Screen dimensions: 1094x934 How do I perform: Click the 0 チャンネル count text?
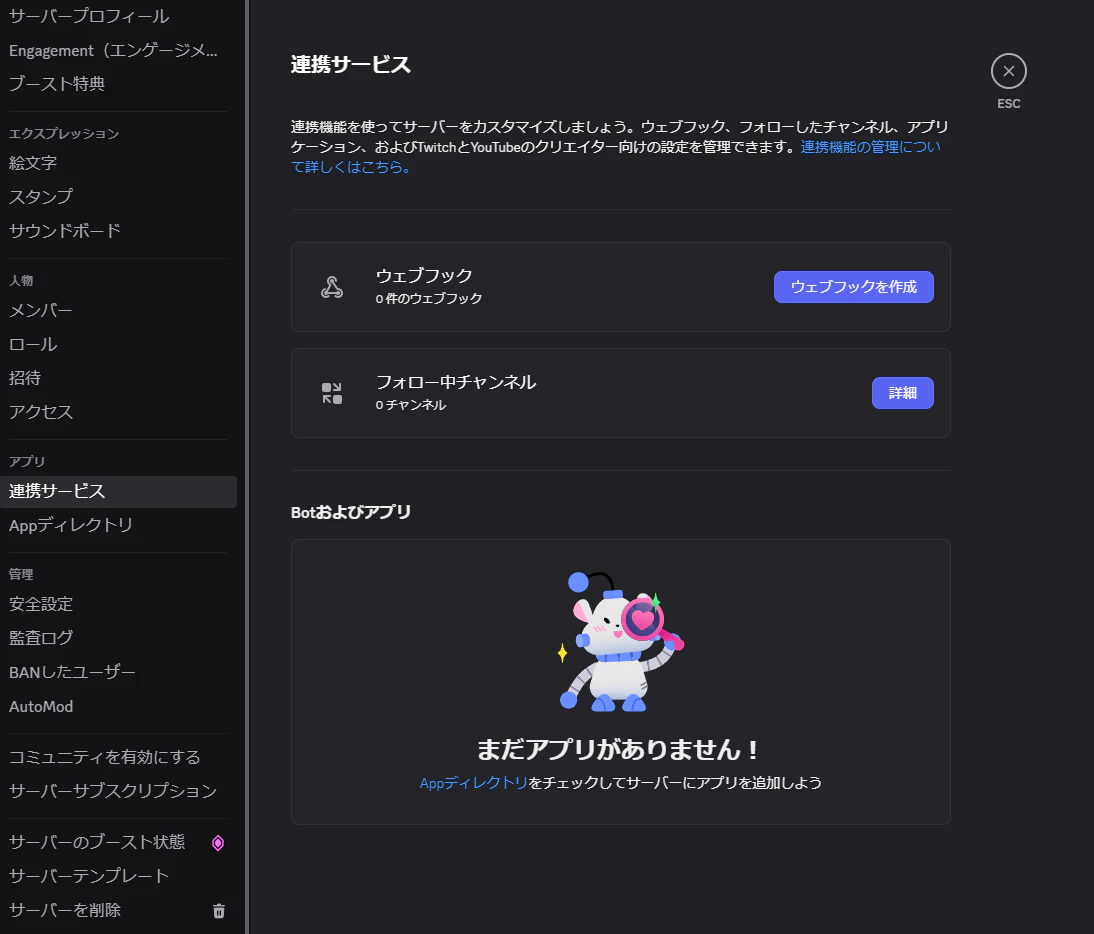[x=410, y=405]
